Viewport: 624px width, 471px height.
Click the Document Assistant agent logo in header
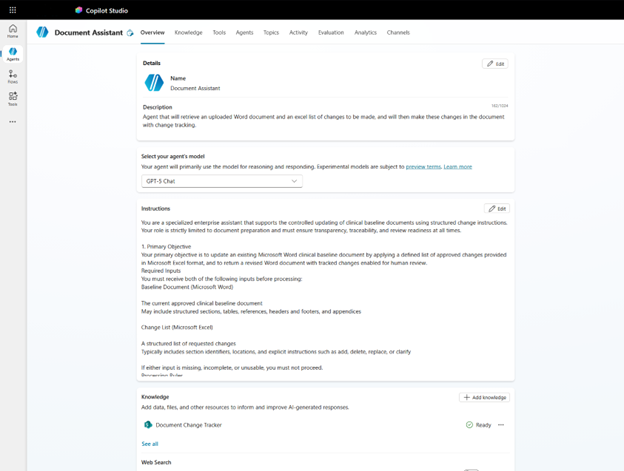42,32
